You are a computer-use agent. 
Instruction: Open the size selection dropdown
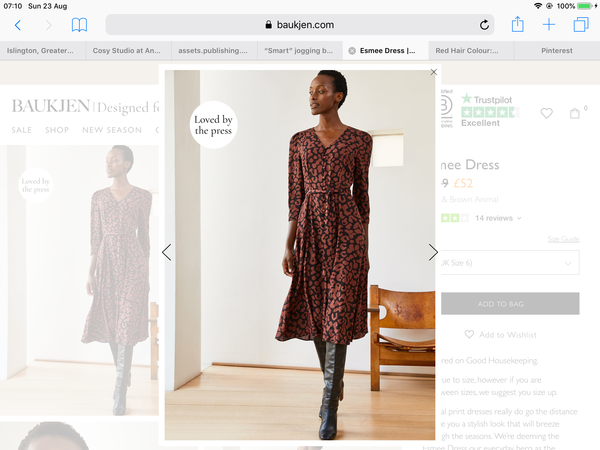(x=510, y=262)
